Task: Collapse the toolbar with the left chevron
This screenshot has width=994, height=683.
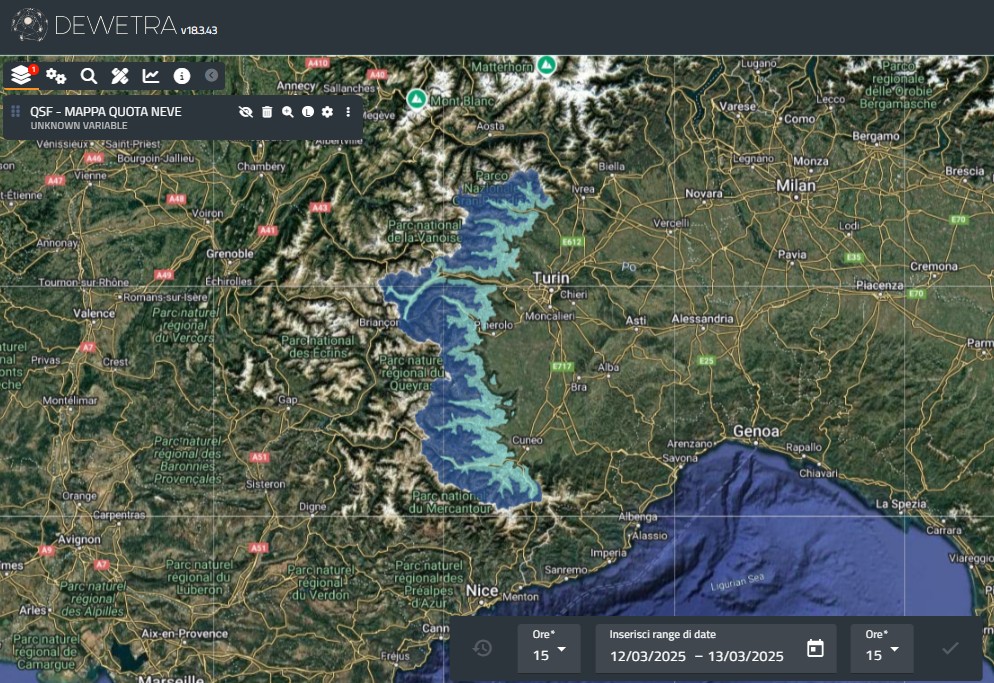Action: coord(211,75)
